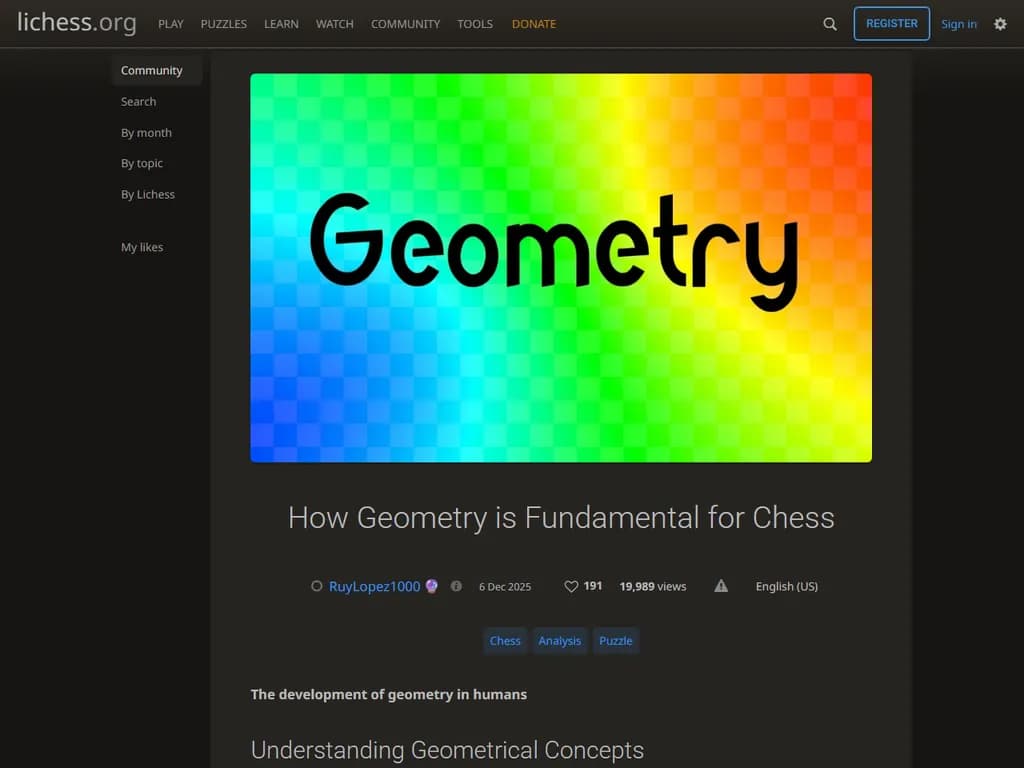
Task: Click the Sign in link
Action: (x=958, y=23)
